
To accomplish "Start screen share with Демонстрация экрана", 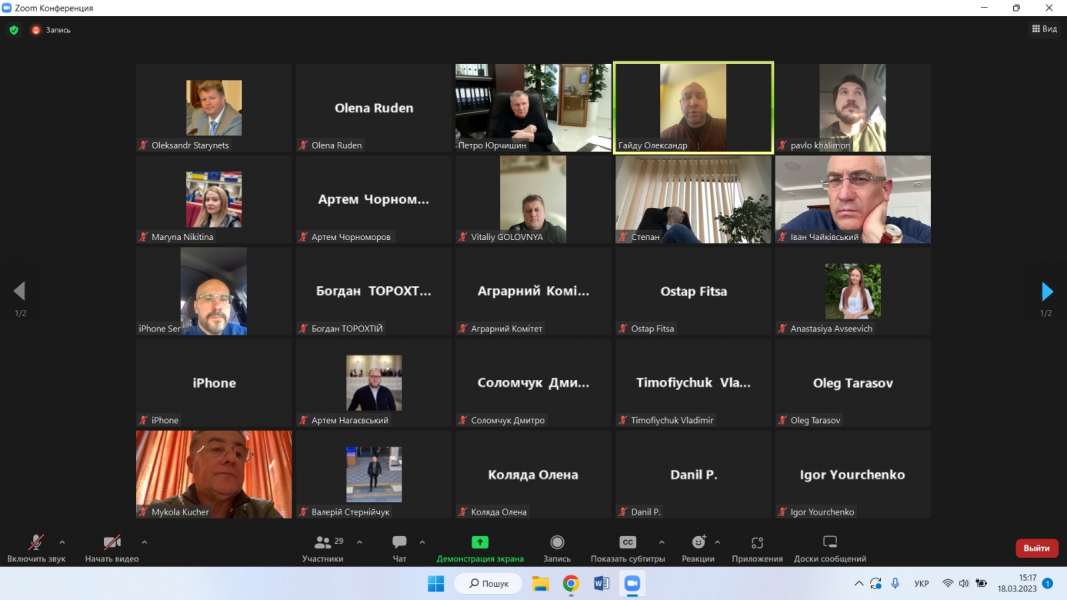I will 480,543.
